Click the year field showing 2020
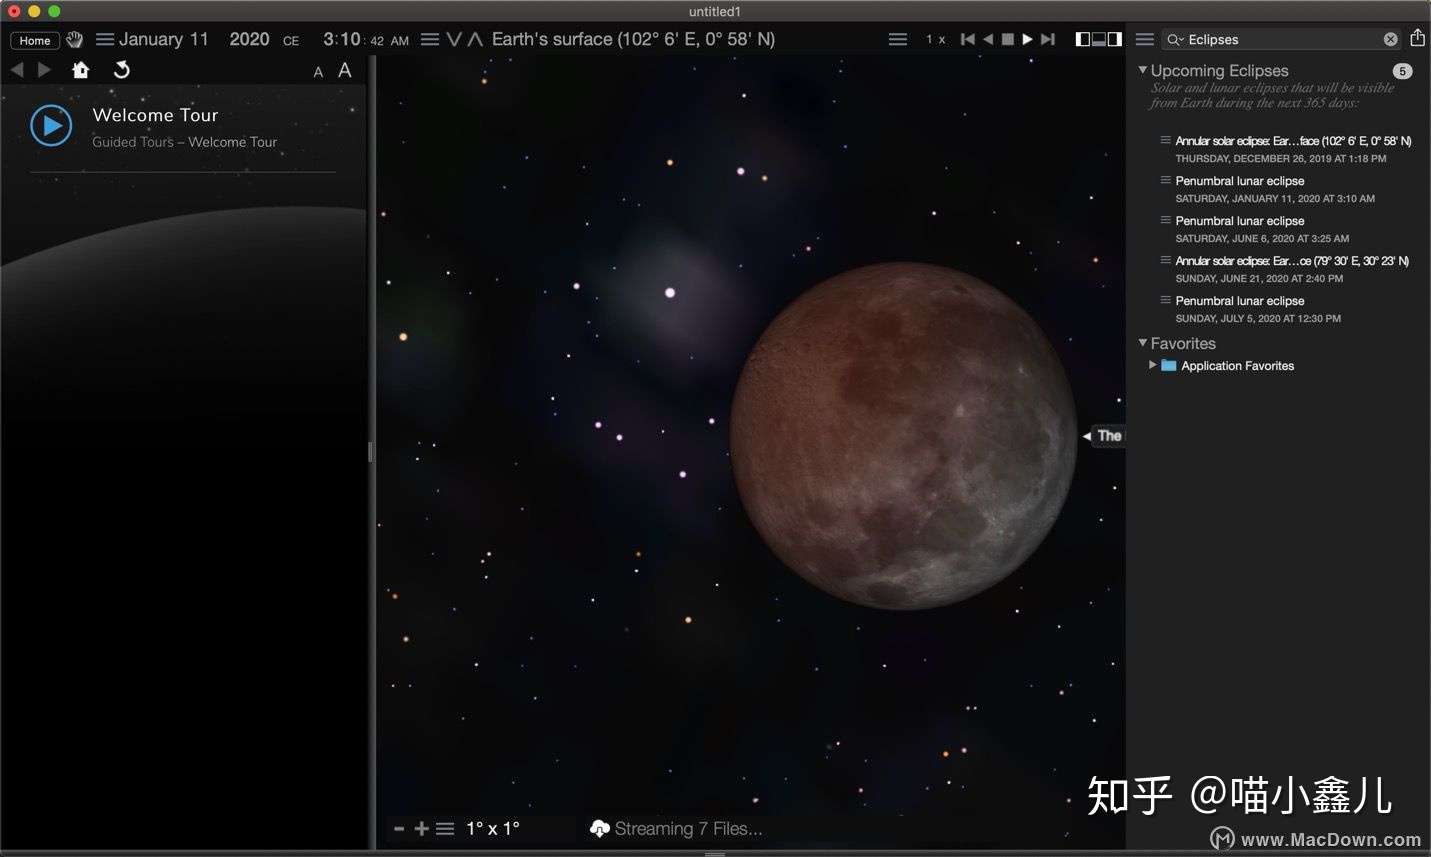Screen dimensions: 1431x857 pyautogui.click(x=249, y=39)
